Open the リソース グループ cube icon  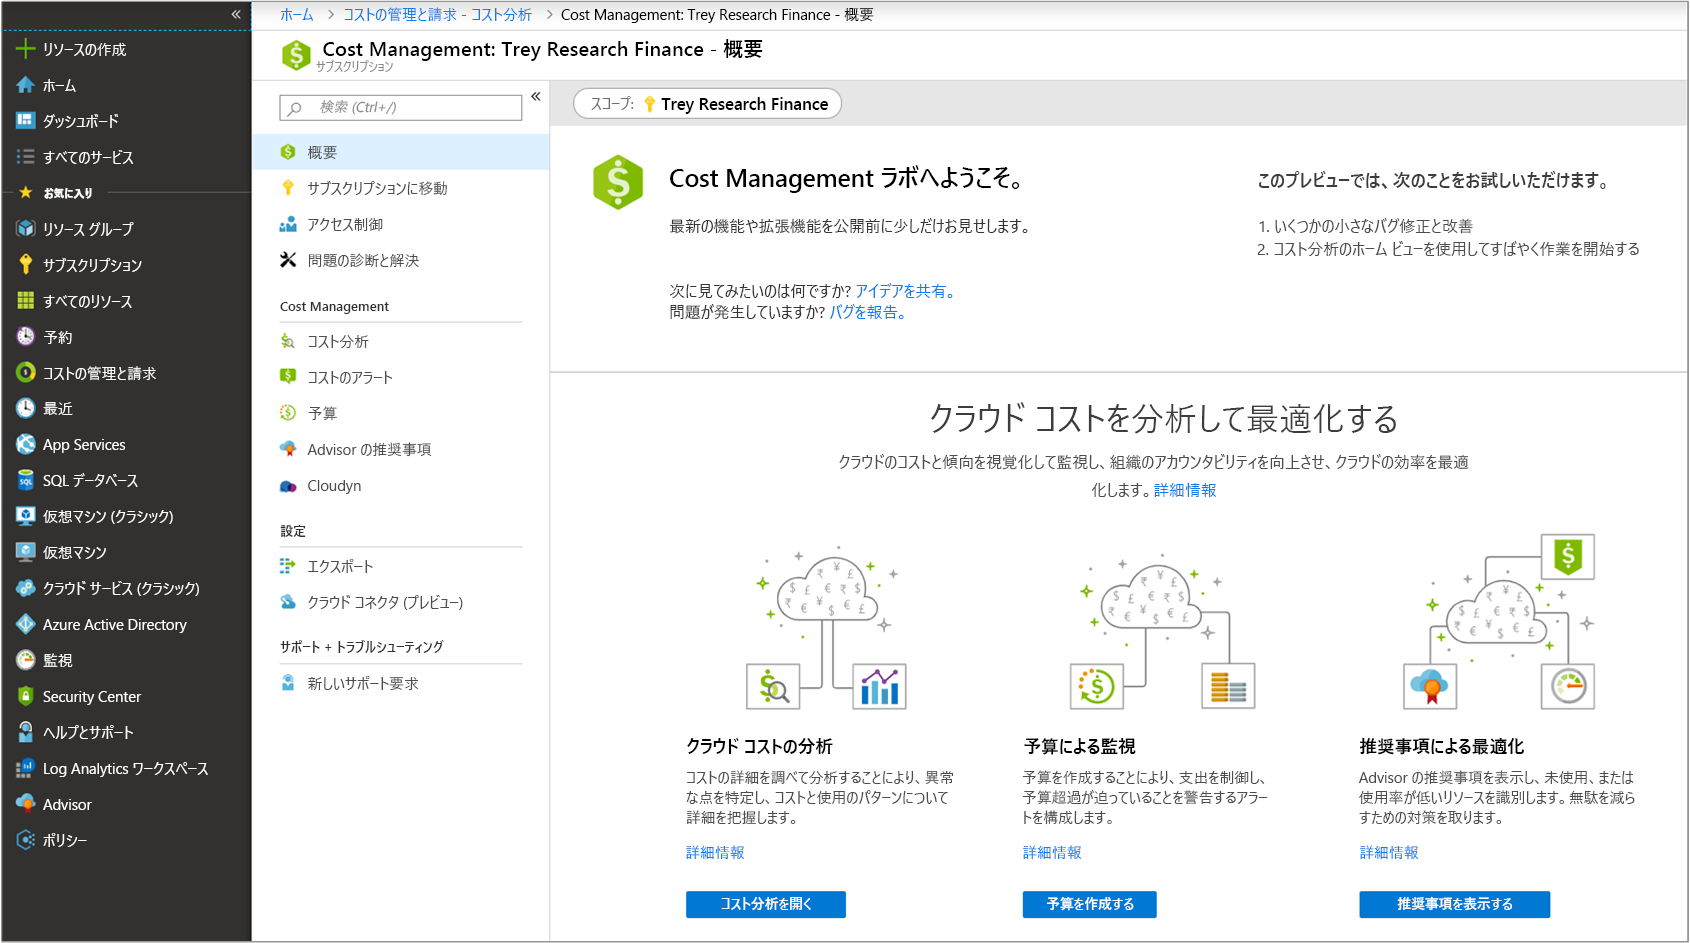26,229
